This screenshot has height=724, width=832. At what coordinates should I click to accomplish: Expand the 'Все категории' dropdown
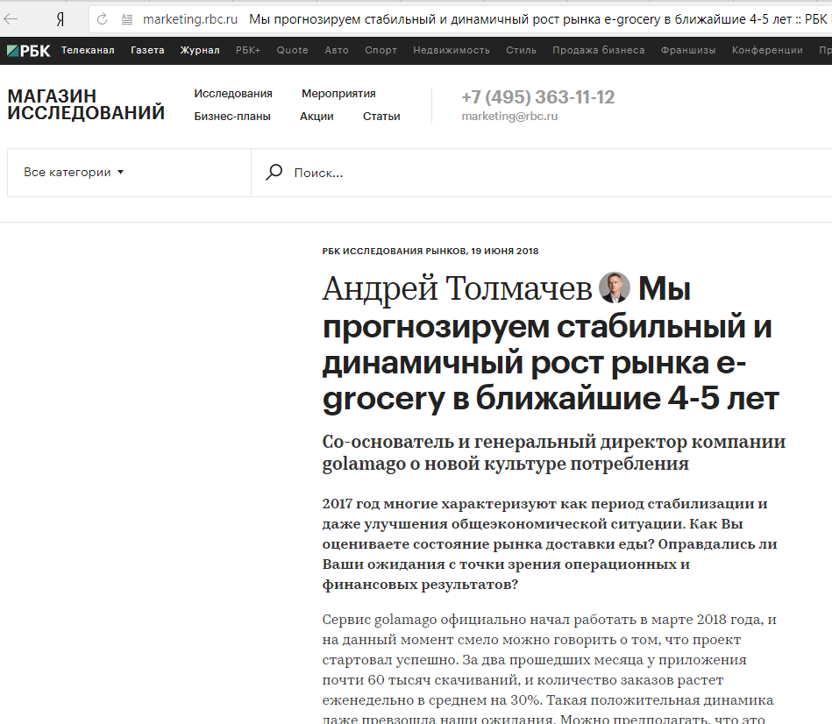click(x=74, y=172)
